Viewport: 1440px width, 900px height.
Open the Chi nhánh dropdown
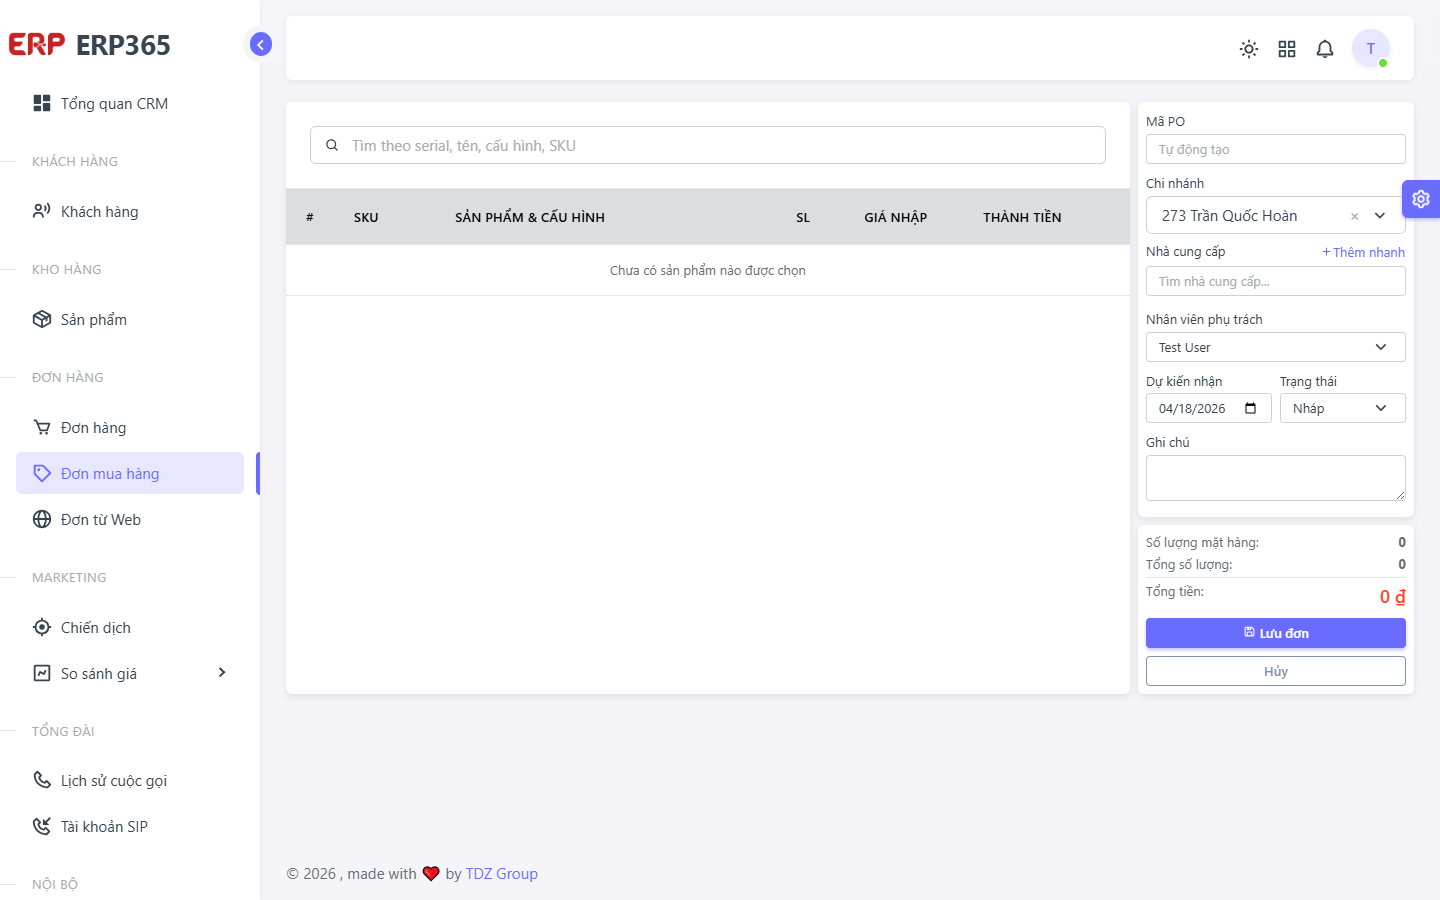click(x=1276, y=215)
